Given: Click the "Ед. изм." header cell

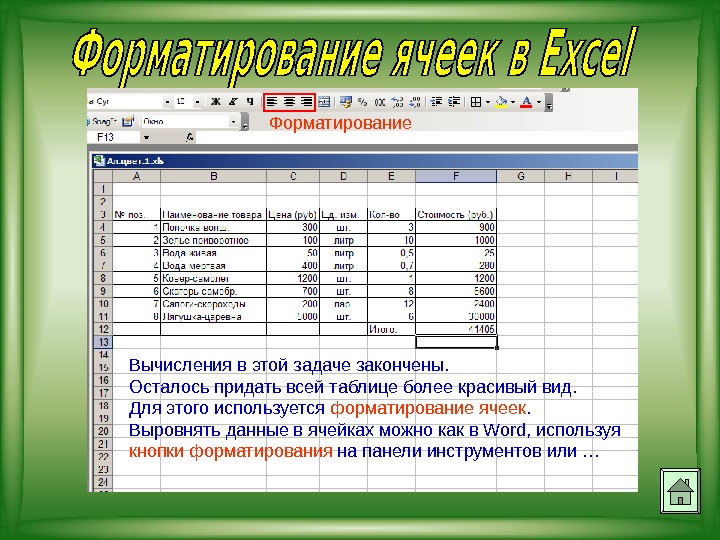Looking at the screenshot, I should pyautogui.click(x=343, y=214).
